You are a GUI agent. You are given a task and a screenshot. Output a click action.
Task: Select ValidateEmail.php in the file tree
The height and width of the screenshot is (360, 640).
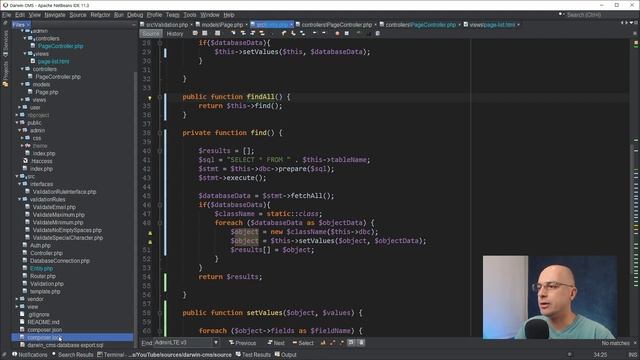54,207
